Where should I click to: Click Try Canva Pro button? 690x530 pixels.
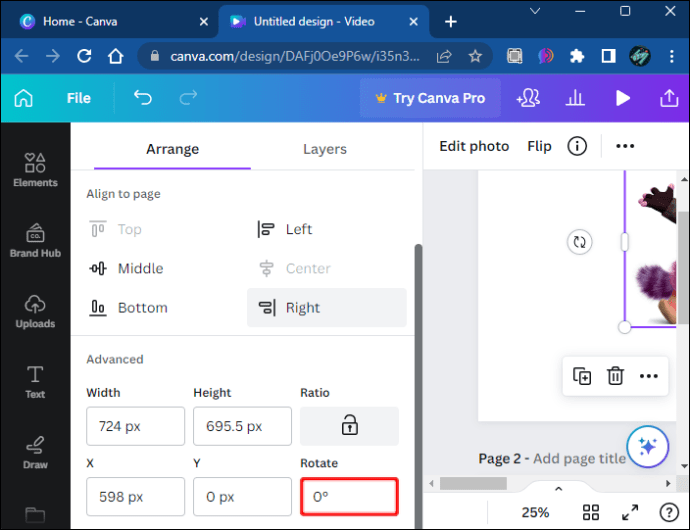point(430,98)
